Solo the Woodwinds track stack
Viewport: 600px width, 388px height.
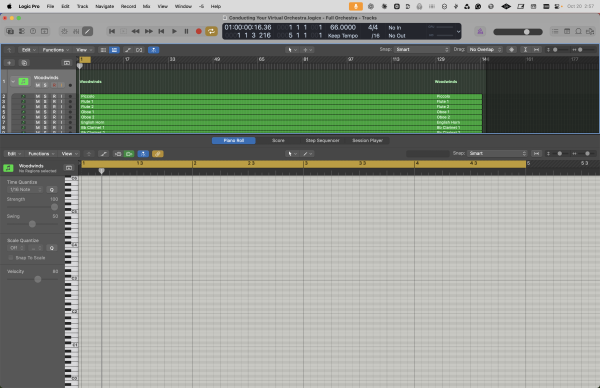click(x=45, y=85)
